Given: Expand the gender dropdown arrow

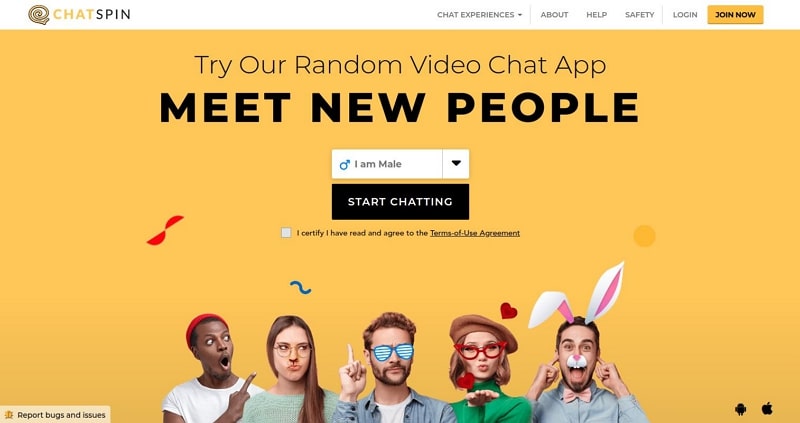Looking at the screenshot, I should [456, 164].
